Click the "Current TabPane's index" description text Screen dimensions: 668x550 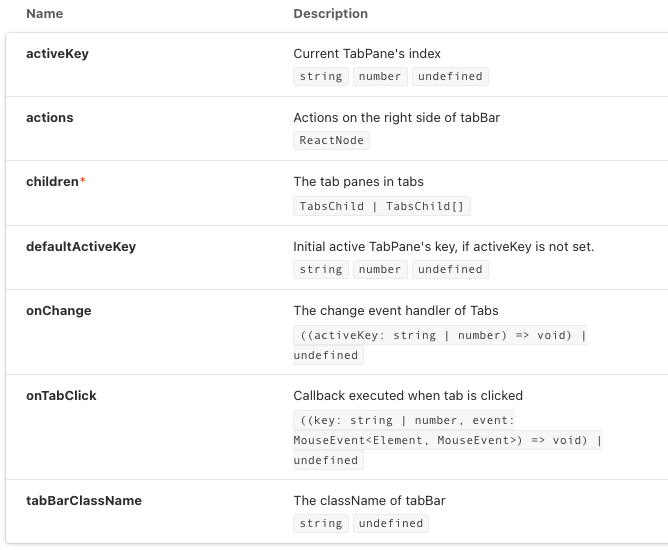[x=367, y=53]
